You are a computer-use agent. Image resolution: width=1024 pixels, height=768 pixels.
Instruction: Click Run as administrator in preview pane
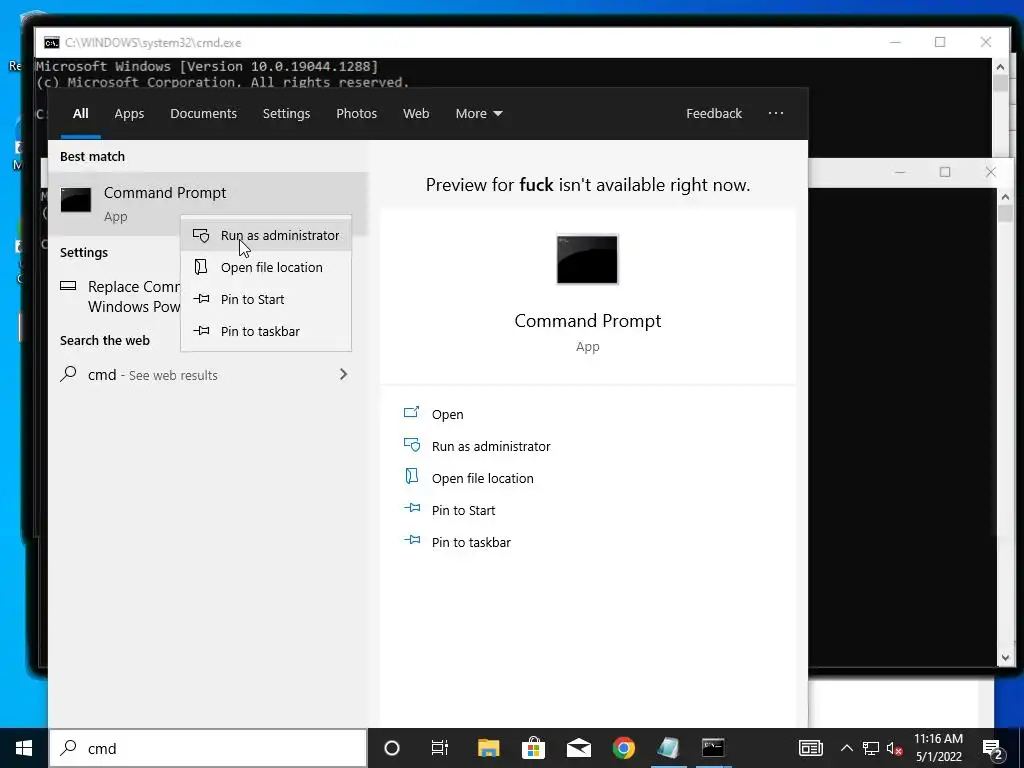491,446
